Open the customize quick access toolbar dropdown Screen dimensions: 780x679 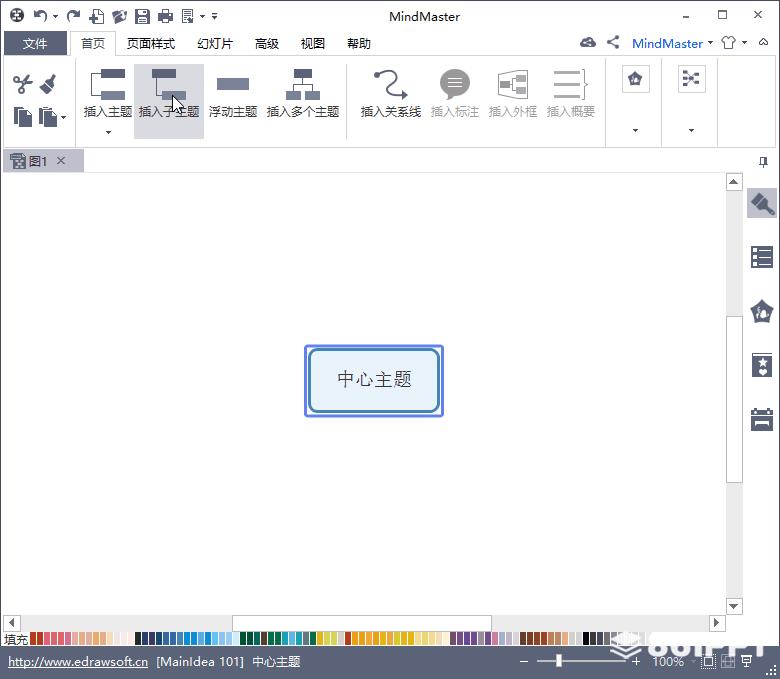tap(214, 16)
